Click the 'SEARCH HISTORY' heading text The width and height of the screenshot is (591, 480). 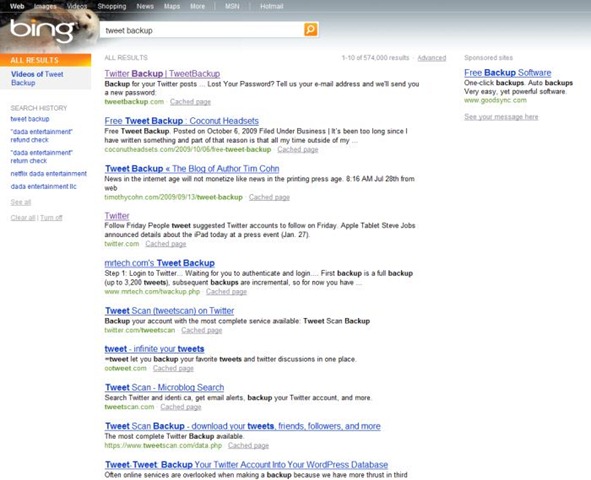pyautogui.click(x=39, y=108)
